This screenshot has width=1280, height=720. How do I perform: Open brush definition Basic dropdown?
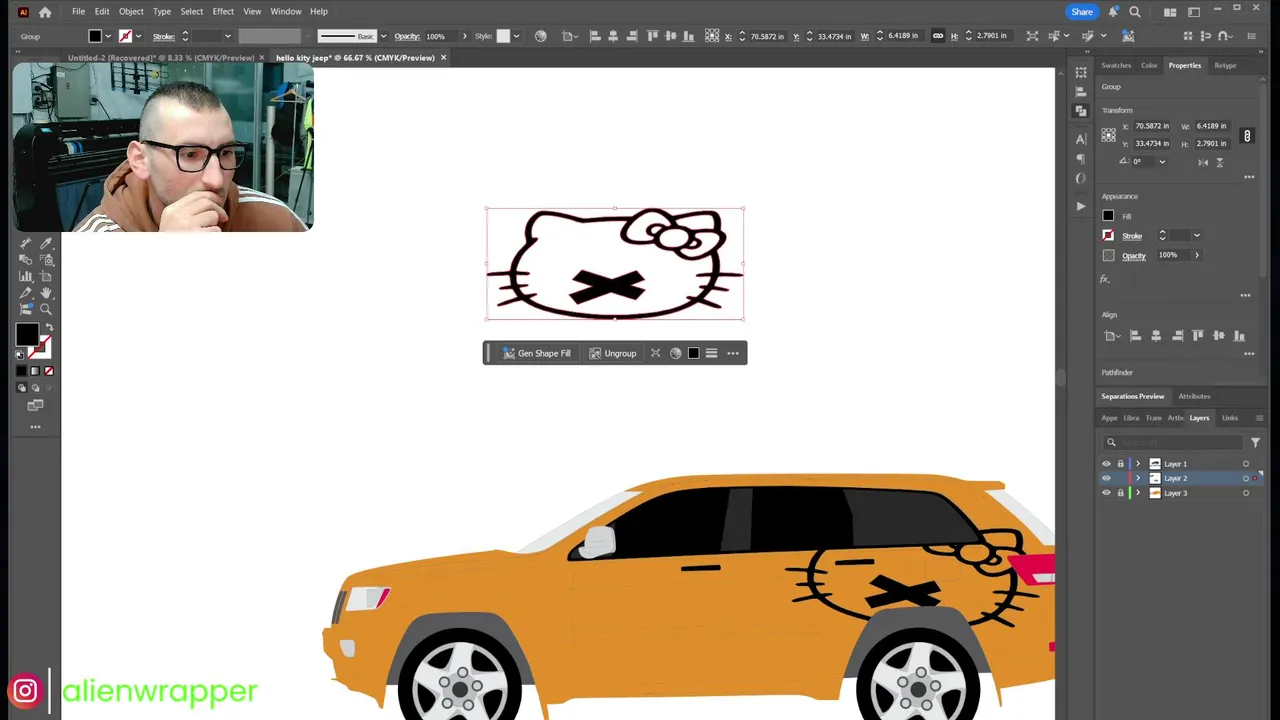click(383, 36)
